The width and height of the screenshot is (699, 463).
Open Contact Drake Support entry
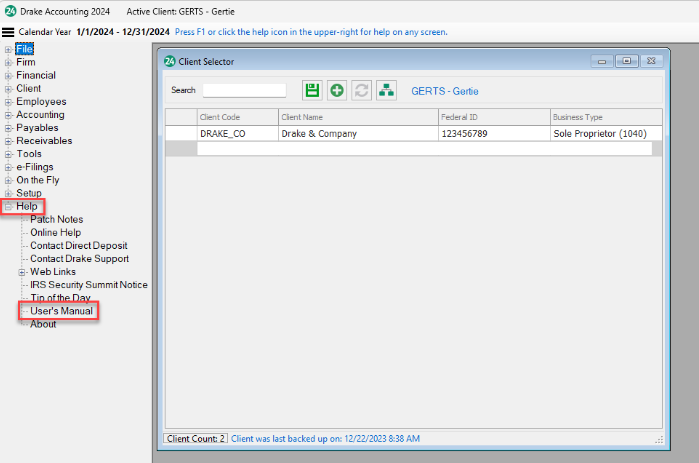80,259
